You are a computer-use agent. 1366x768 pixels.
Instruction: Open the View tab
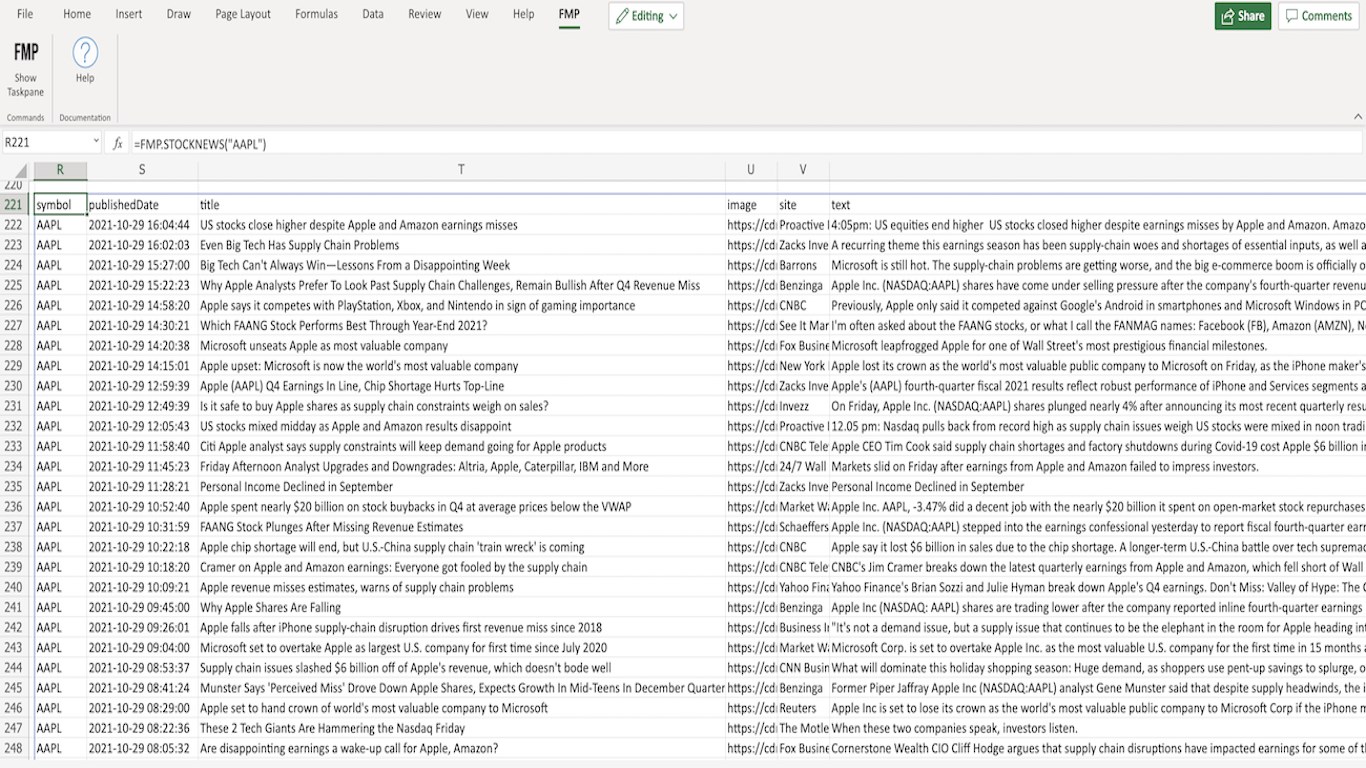tap(477, 15)
